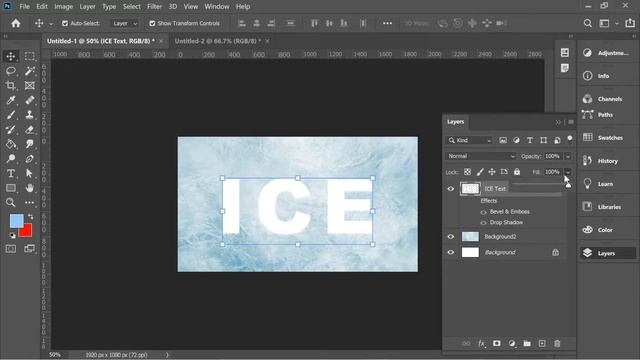Toggle lock transparent pixels button
The height and width of the screenshot is (360, 640).
(467, 172)
